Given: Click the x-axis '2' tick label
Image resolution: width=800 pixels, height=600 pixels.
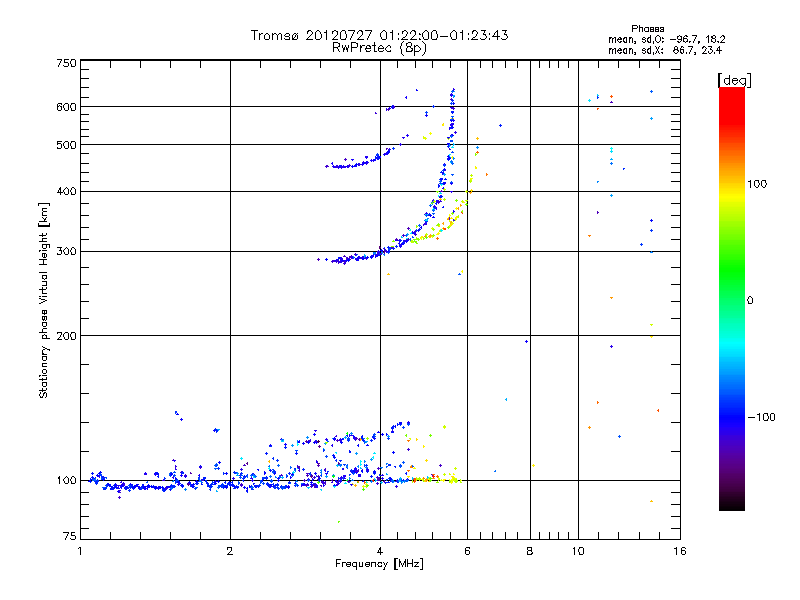Looking at the screenshot, I should 230,551.
